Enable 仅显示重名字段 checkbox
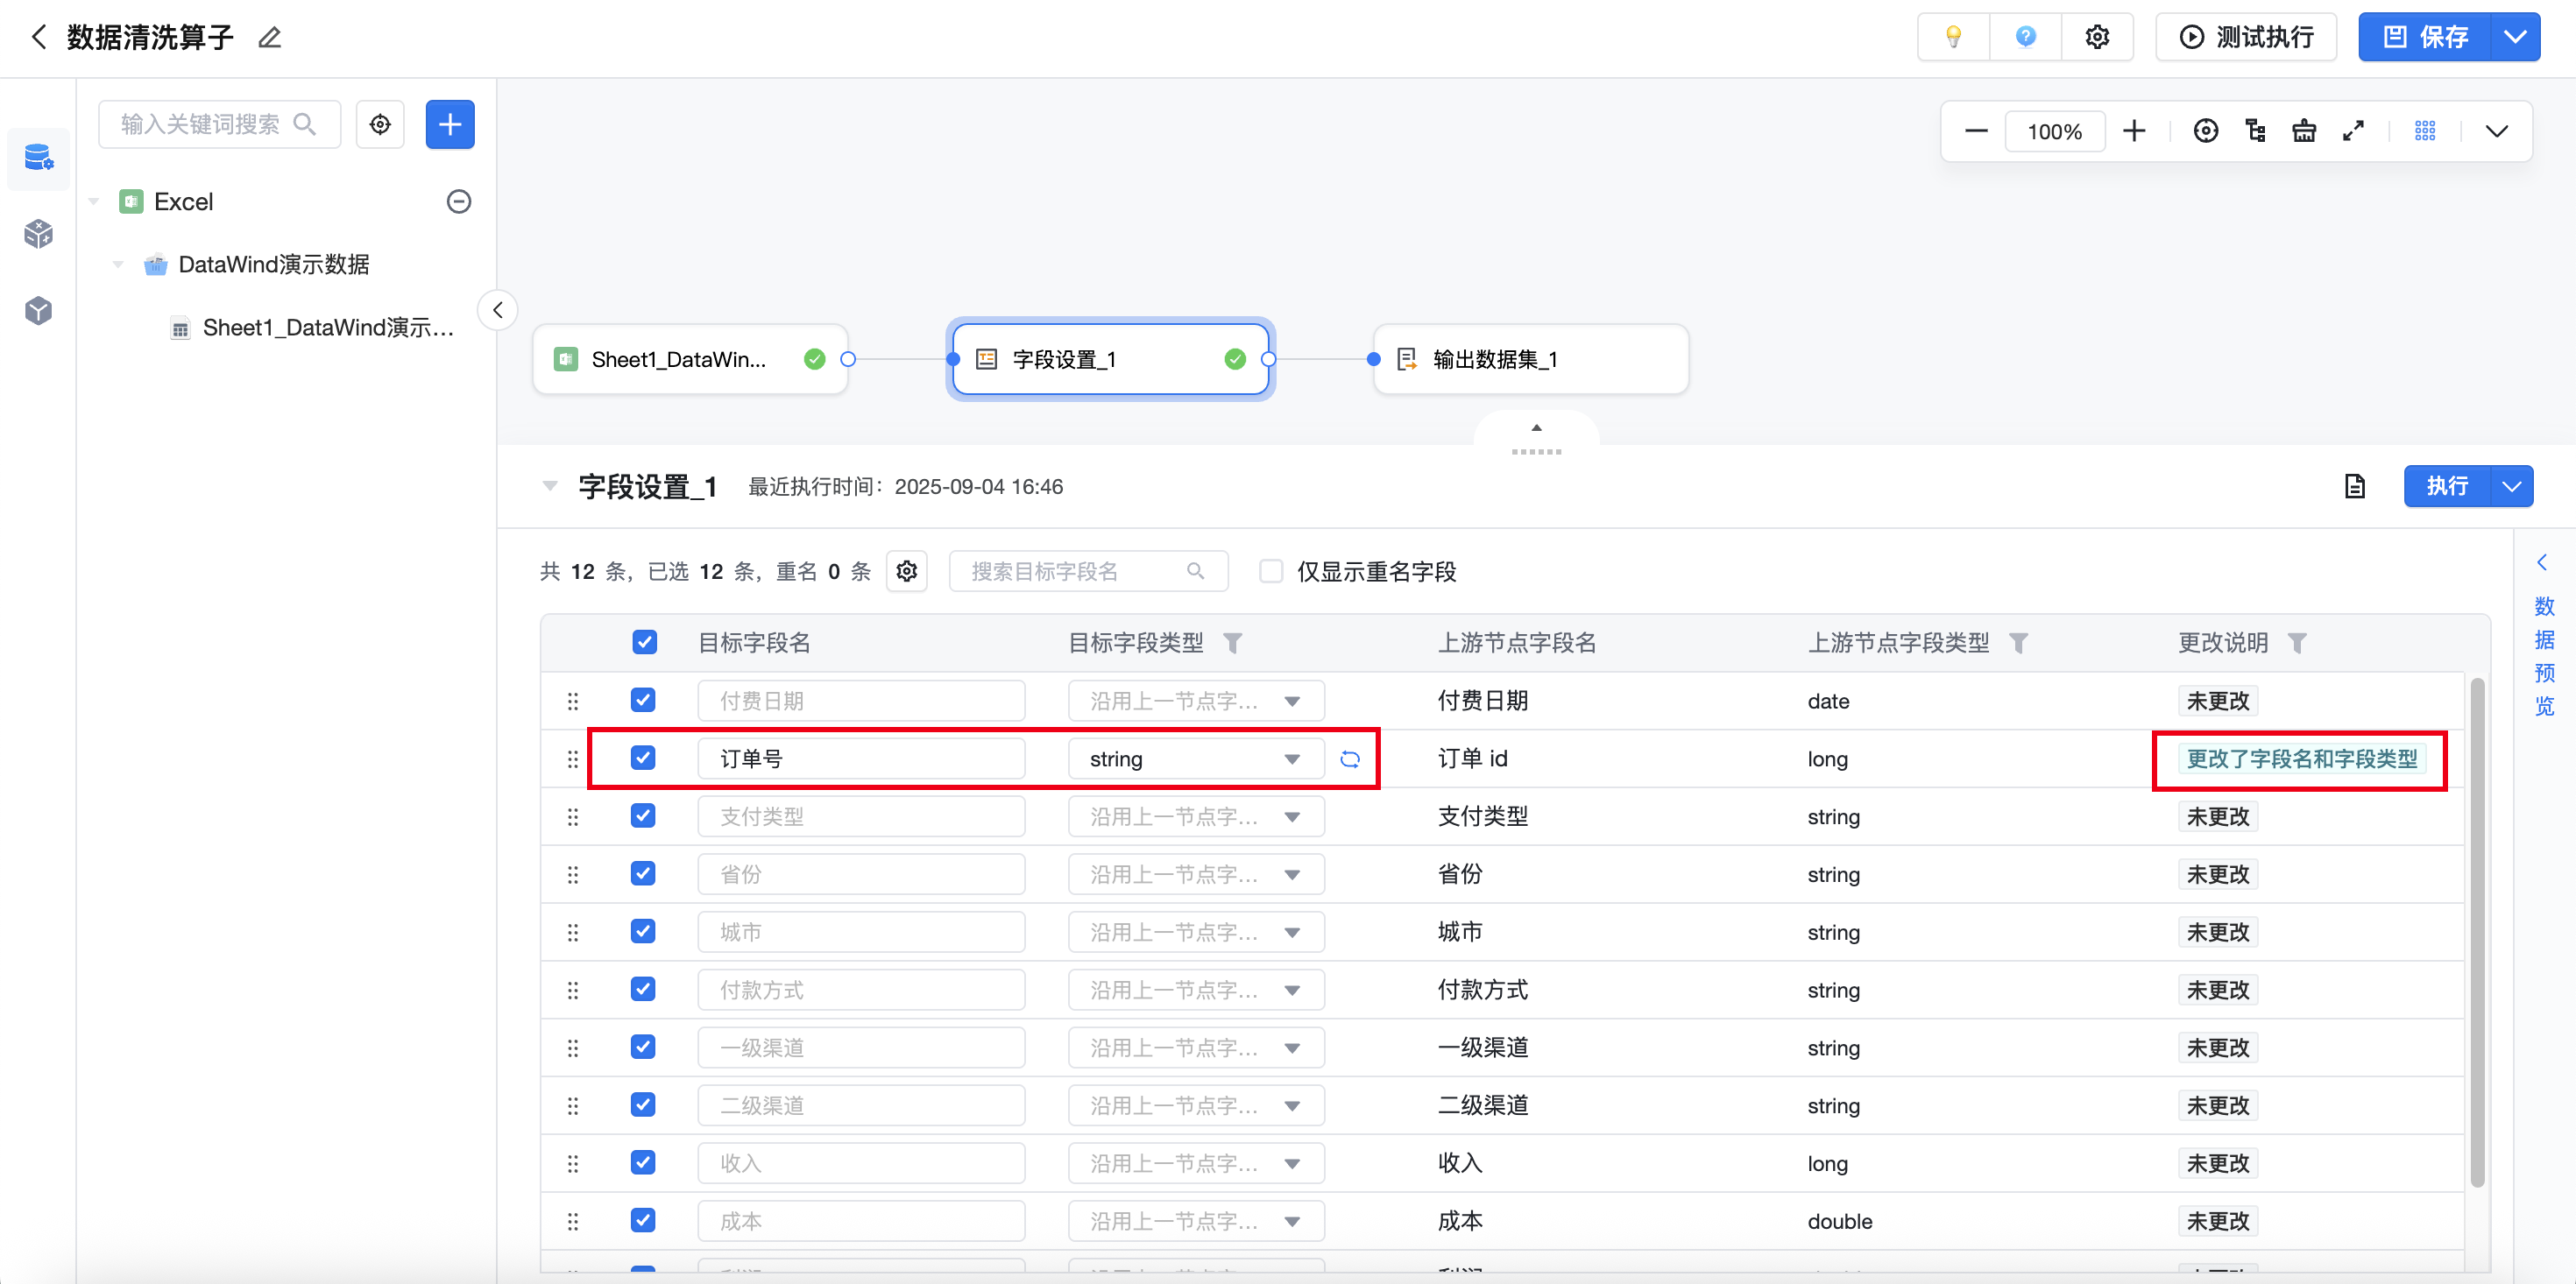Image resolution: width=2576 pixels, height=1284 pixels. coord(1270,571)
